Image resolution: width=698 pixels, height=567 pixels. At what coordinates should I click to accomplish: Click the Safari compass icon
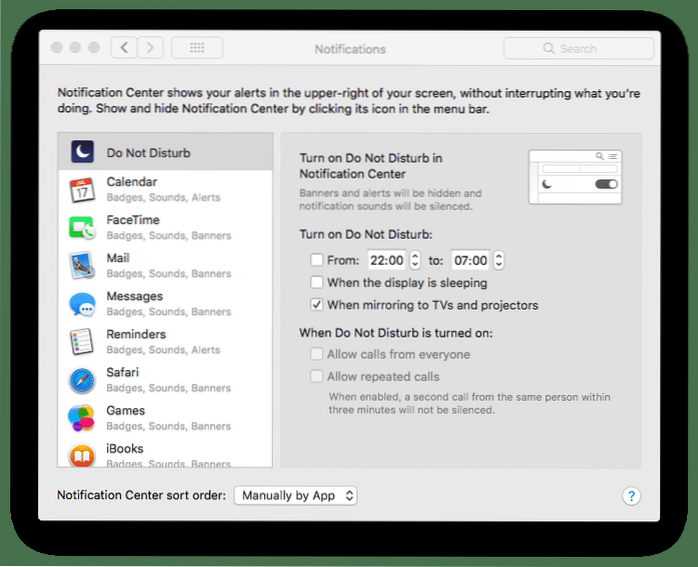[82, 380]
